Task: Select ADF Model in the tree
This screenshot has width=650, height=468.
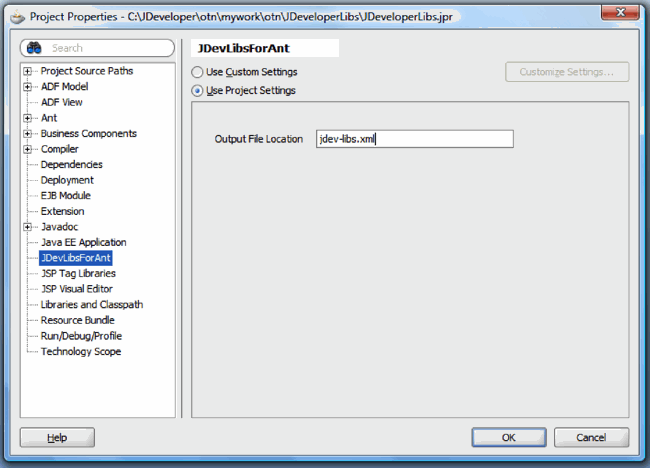Action: 64,87
